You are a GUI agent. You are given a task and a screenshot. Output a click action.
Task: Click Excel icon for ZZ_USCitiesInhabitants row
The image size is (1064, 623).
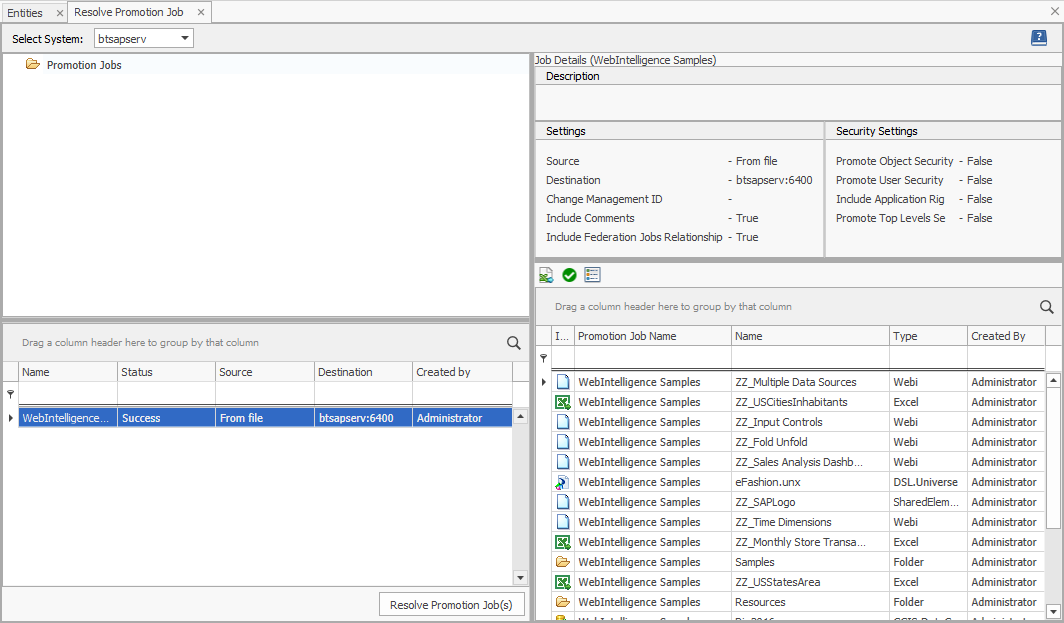(x=563, y=402)
